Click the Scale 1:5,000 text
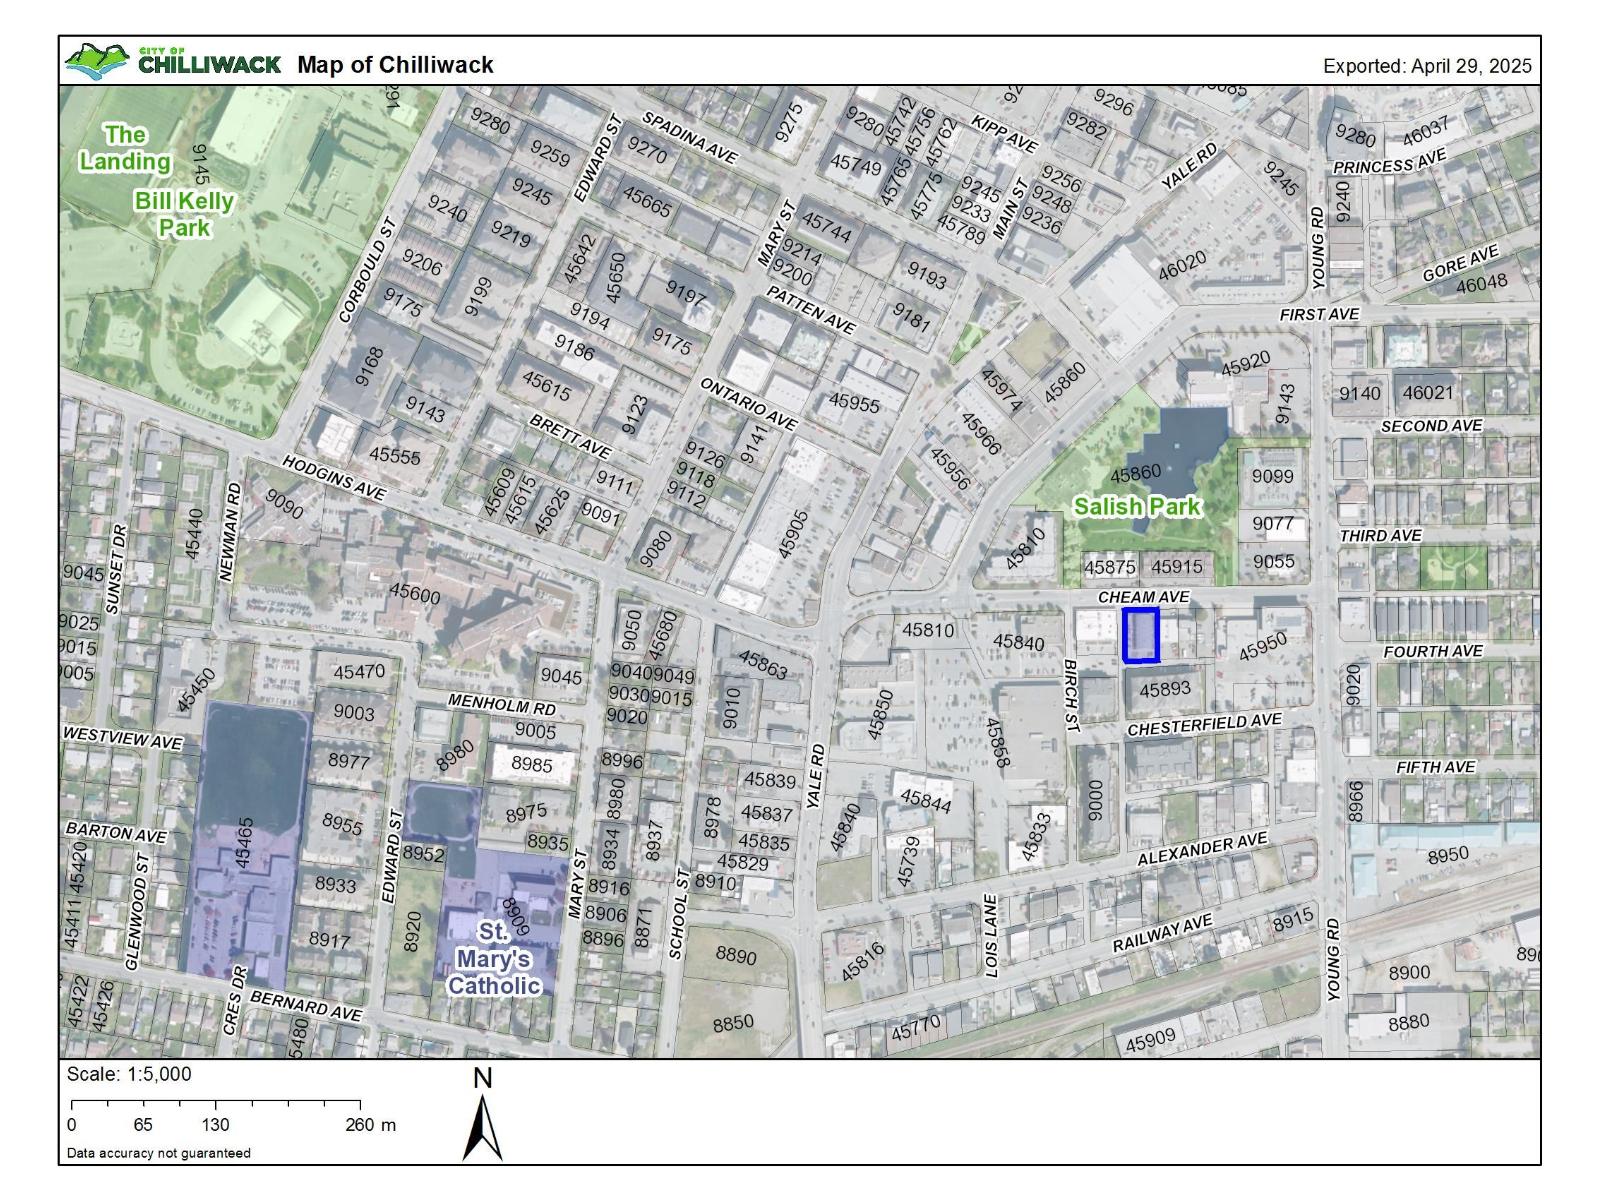Image resolution: width=1600 pixels, height=1200 pixels. pyautogui.click(x=129, y=1075)
